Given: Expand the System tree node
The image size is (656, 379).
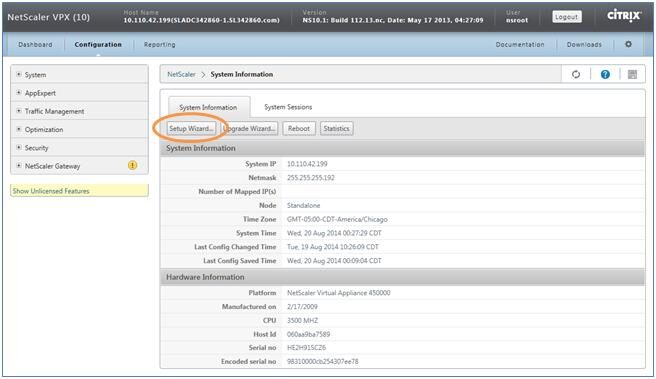Looking at the screenshot, I should (18, 74).
